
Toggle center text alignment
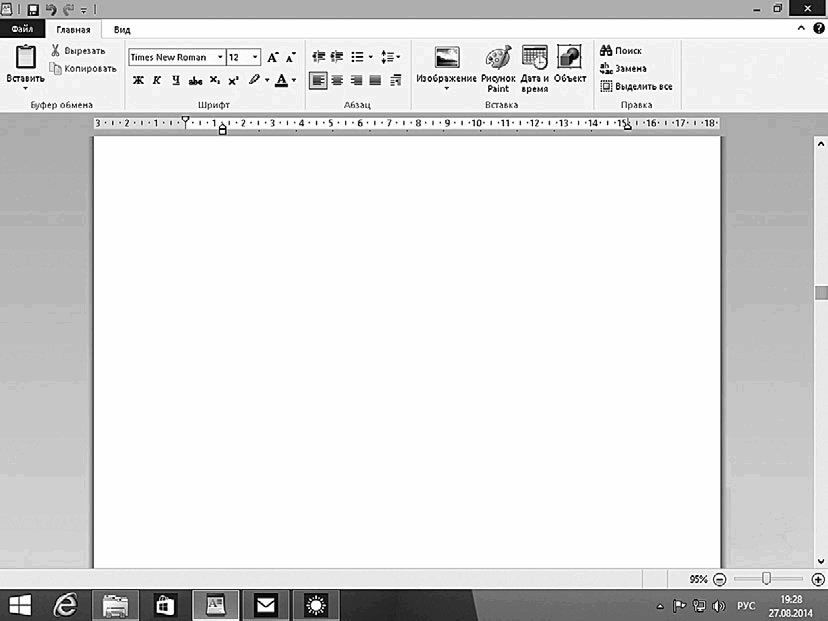pyautogui.click(x=337, y=80)
